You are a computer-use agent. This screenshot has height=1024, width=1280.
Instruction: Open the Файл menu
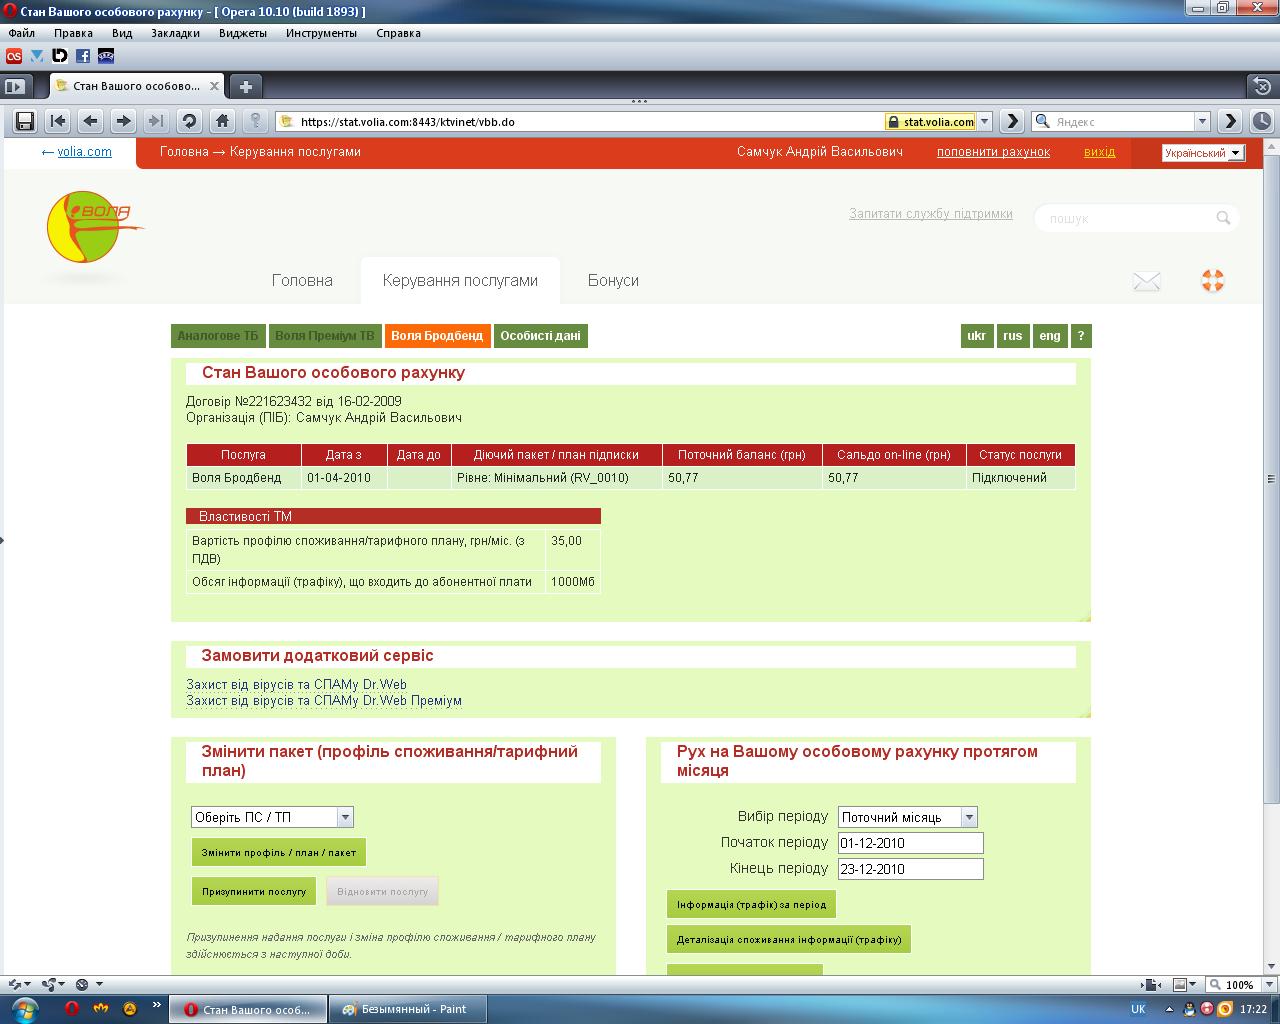[x=21, y=33]
